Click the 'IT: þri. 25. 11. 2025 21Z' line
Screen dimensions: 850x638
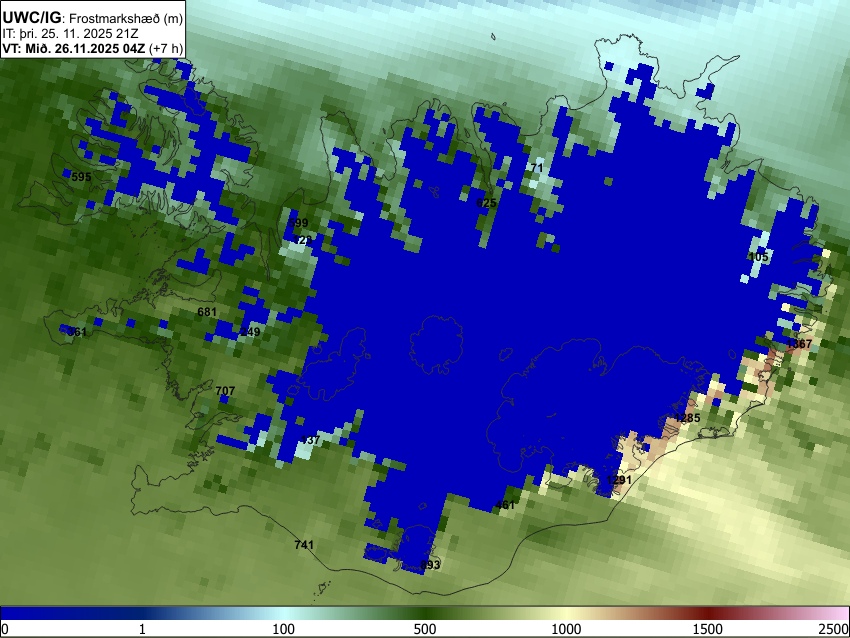coord(70,34)
